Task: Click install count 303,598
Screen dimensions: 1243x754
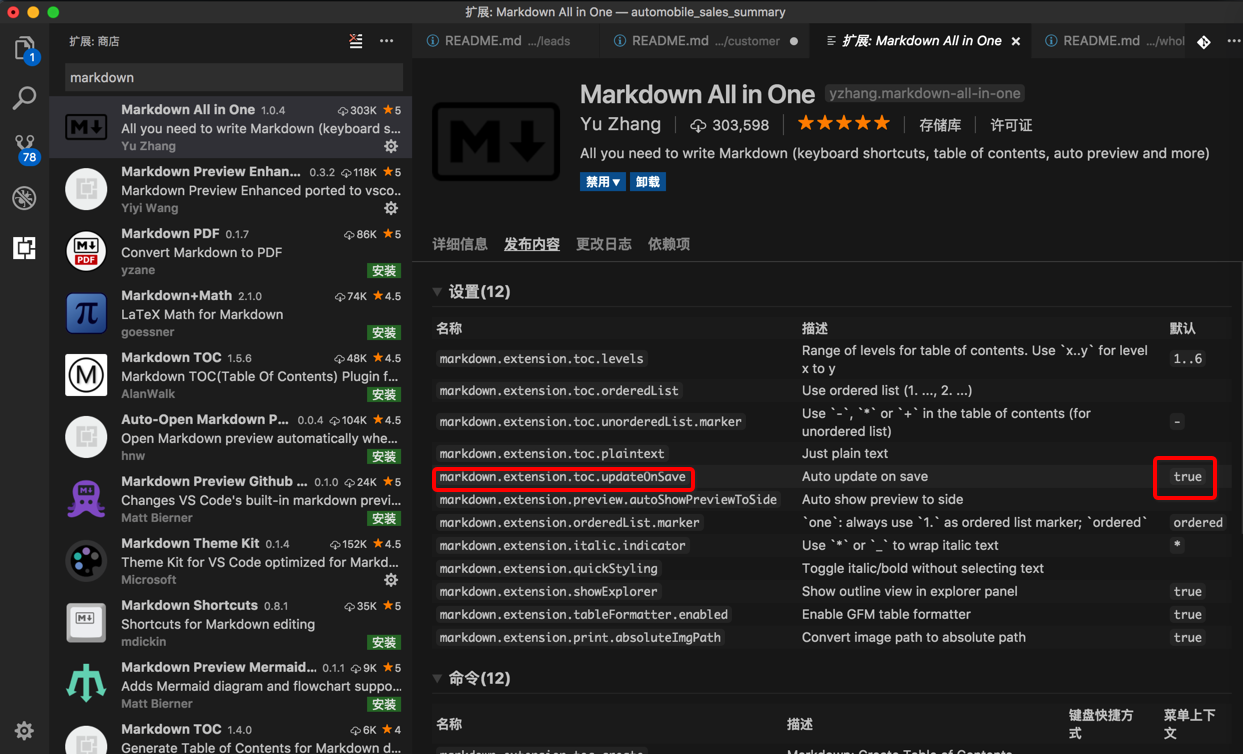Action: pyautogui.click(x=730, y=125)
